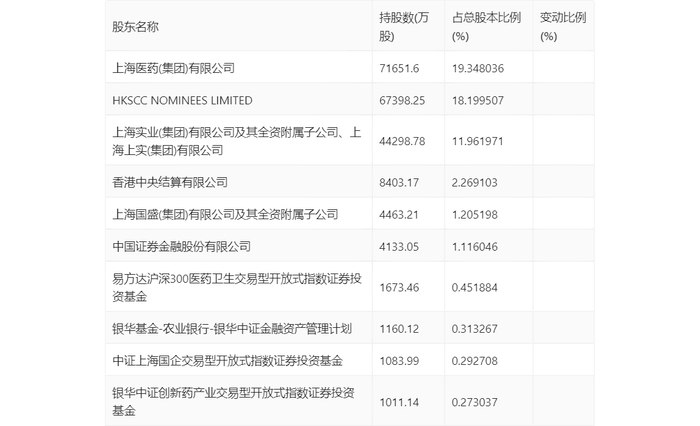
Task: Click shareholding value 4463.21
Action: pos(399,215)
